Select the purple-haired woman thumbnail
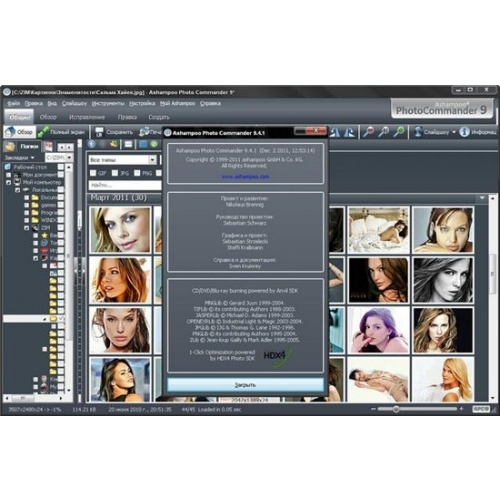Screen dimensions: 500x500 (378, 330)
